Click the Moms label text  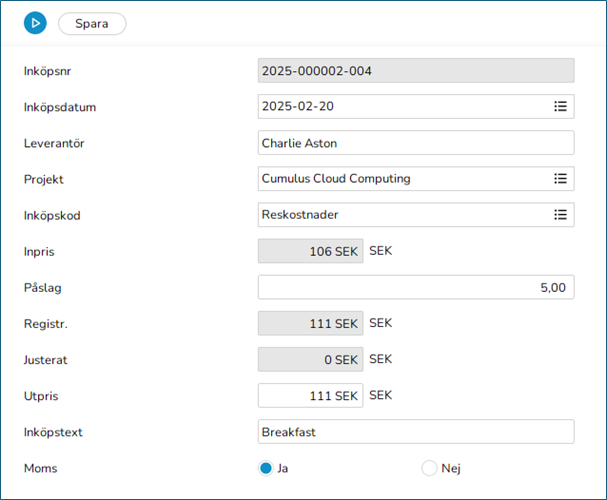point(40,467)
